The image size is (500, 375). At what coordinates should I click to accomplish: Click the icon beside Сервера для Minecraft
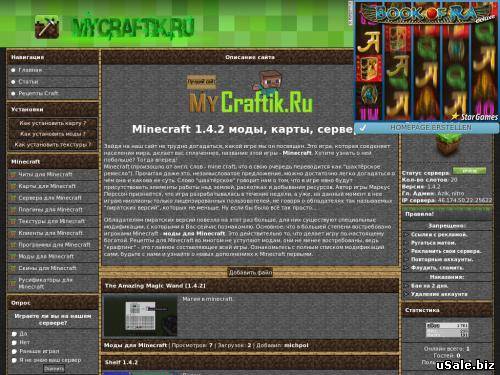point(13,198)
